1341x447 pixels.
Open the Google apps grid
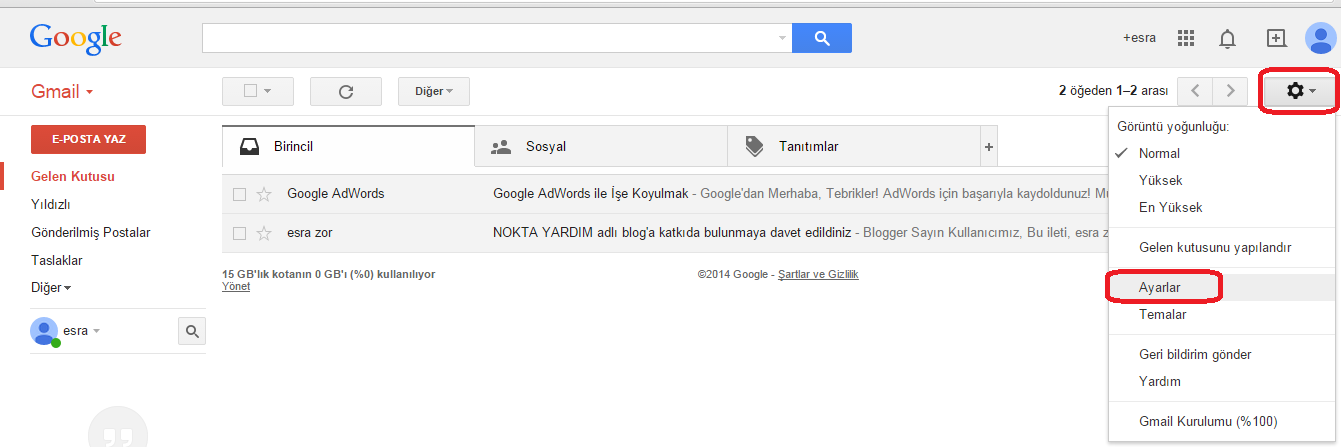click(x=1186, y=38)
